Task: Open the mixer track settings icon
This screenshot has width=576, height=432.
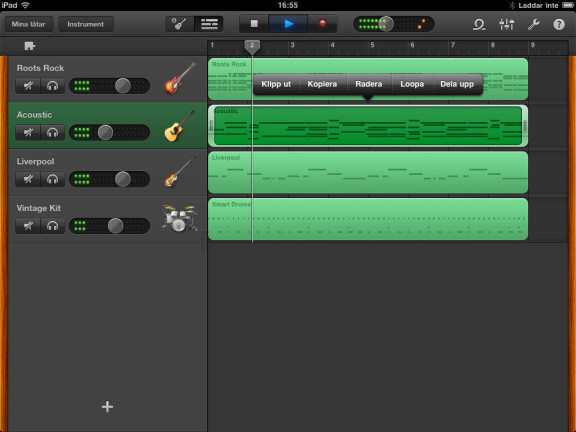Action: (507, 25)
